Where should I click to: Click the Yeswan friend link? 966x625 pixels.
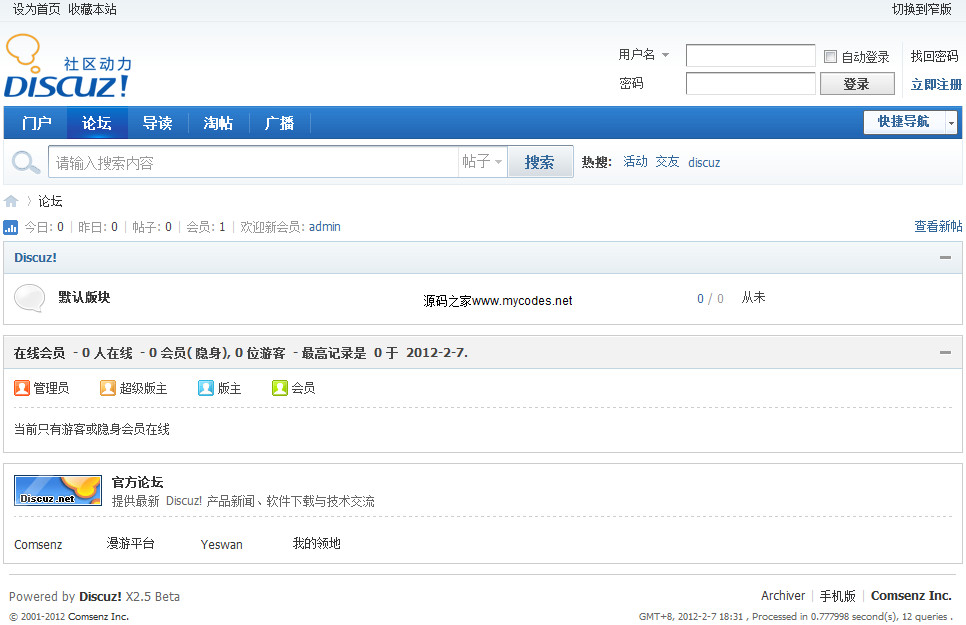click(222, 544)
